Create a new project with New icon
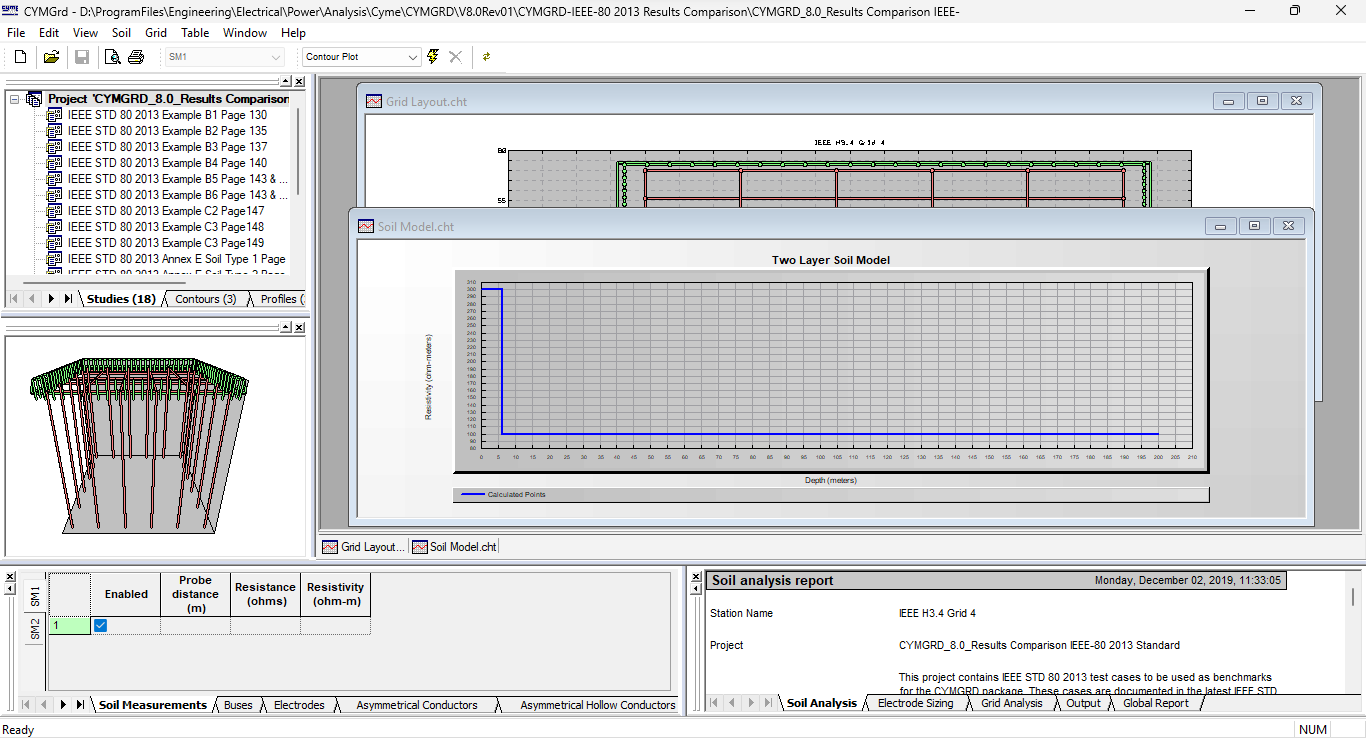This screenshot has width=1366, height=738. 20,57
